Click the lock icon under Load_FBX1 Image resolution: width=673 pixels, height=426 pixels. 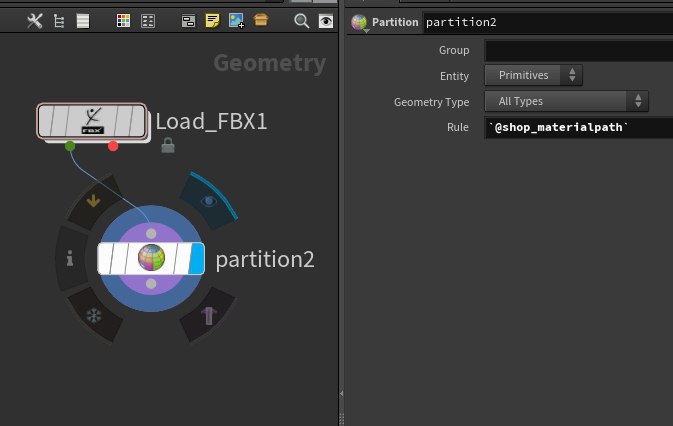click(168, 145)
